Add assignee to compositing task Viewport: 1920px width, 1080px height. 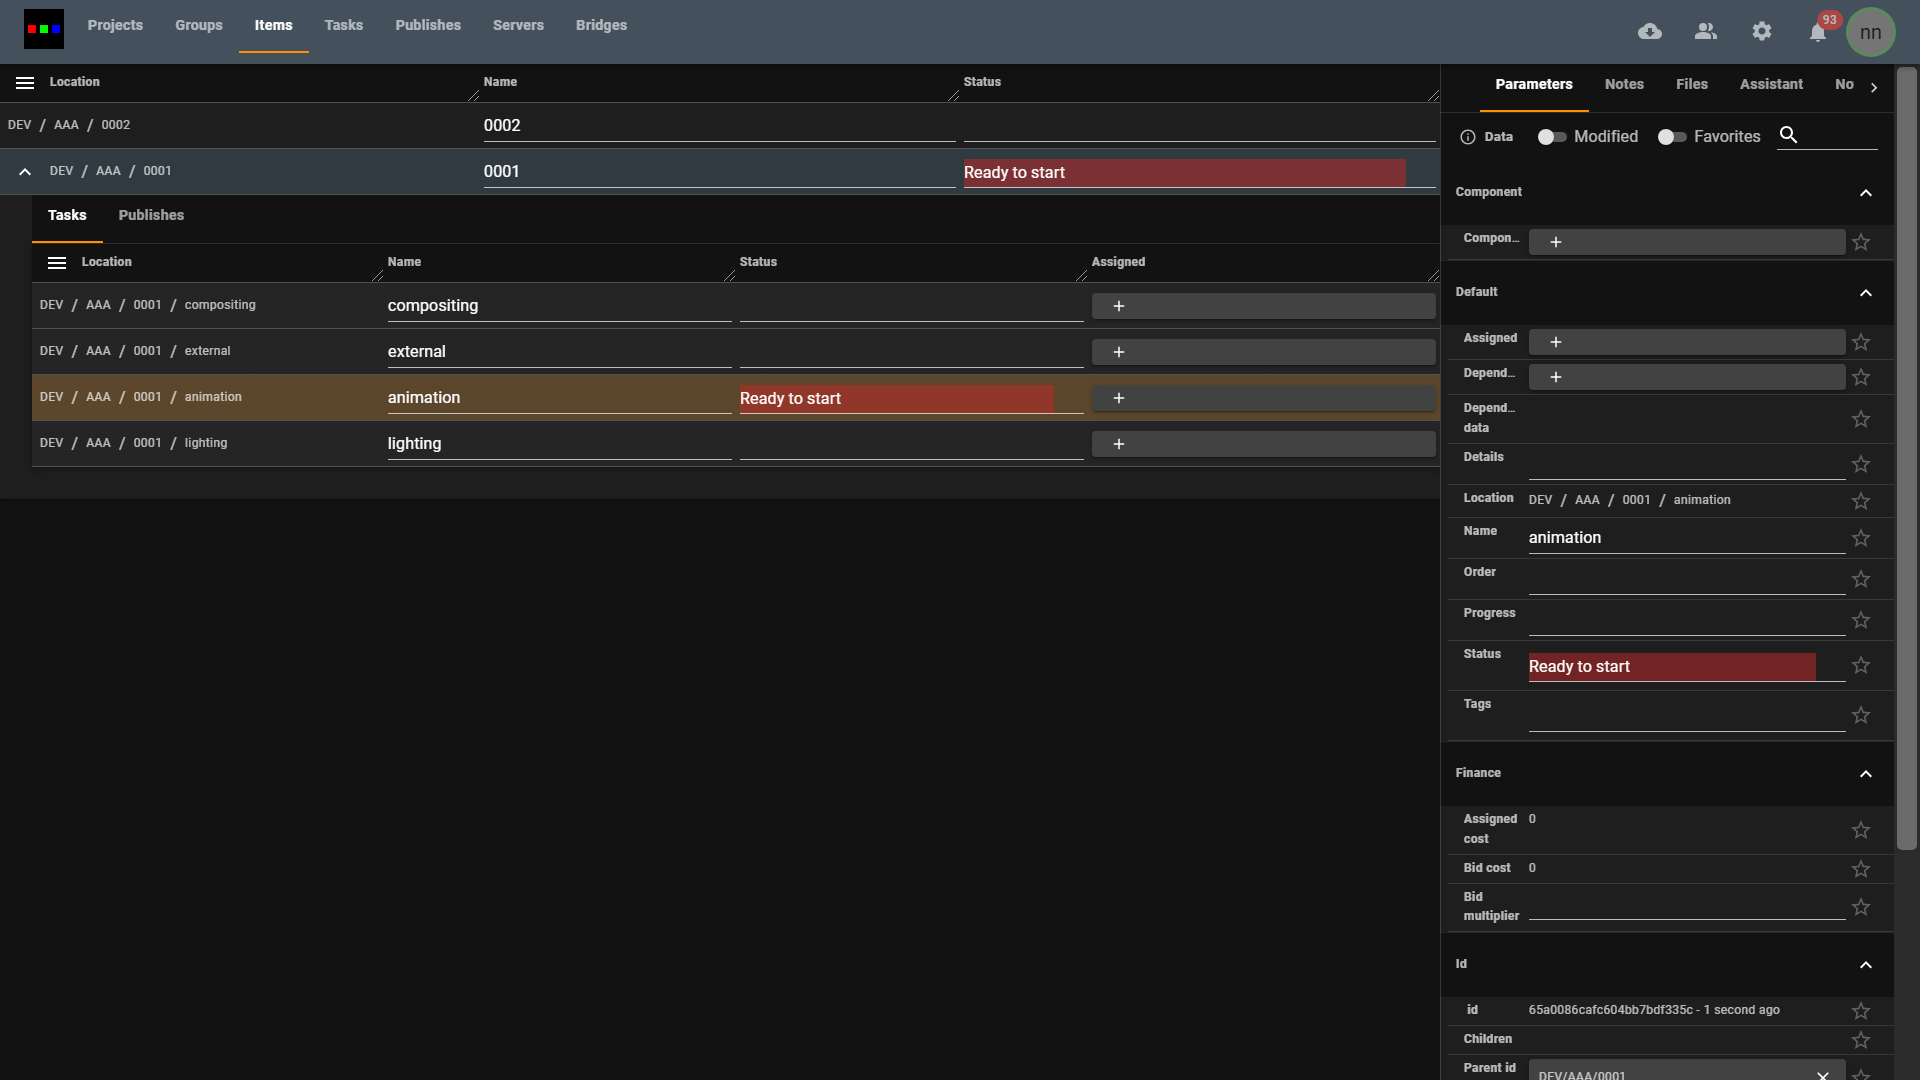pos(1119,306)
